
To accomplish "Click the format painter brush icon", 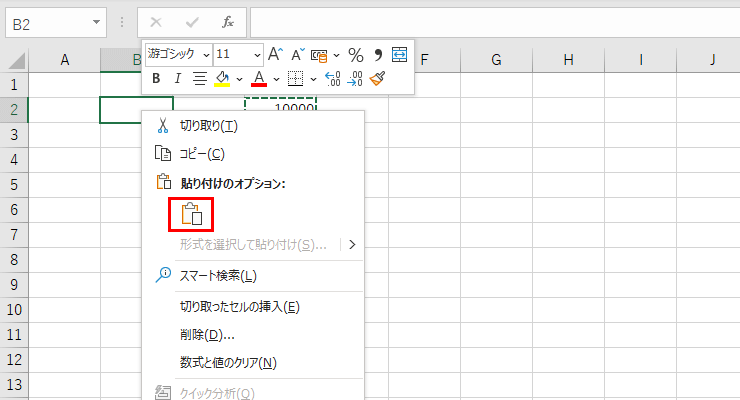I will click(x=377, y=78).
